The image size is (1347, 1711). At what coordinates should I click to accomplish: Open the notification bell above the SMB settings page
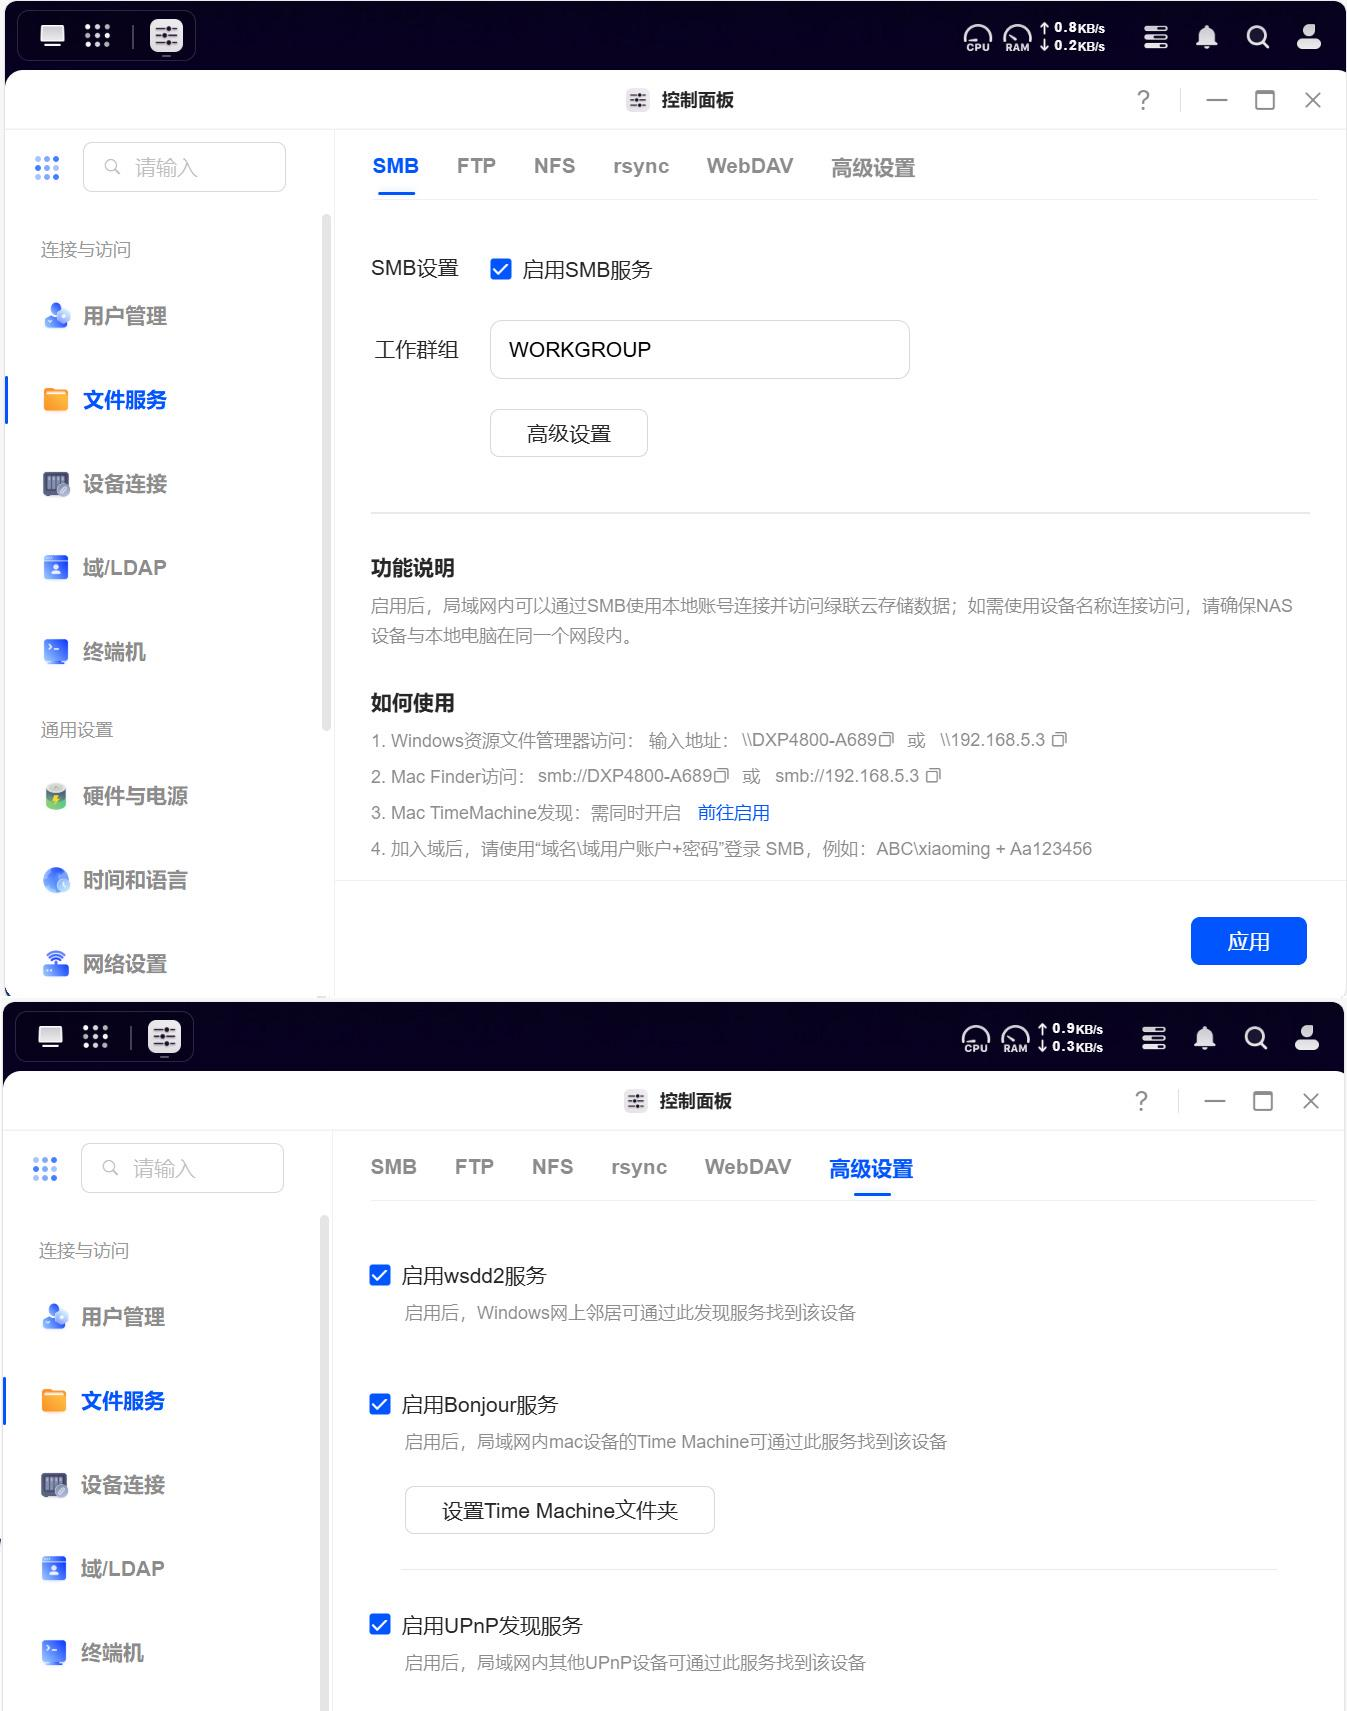pos(1207,37)
